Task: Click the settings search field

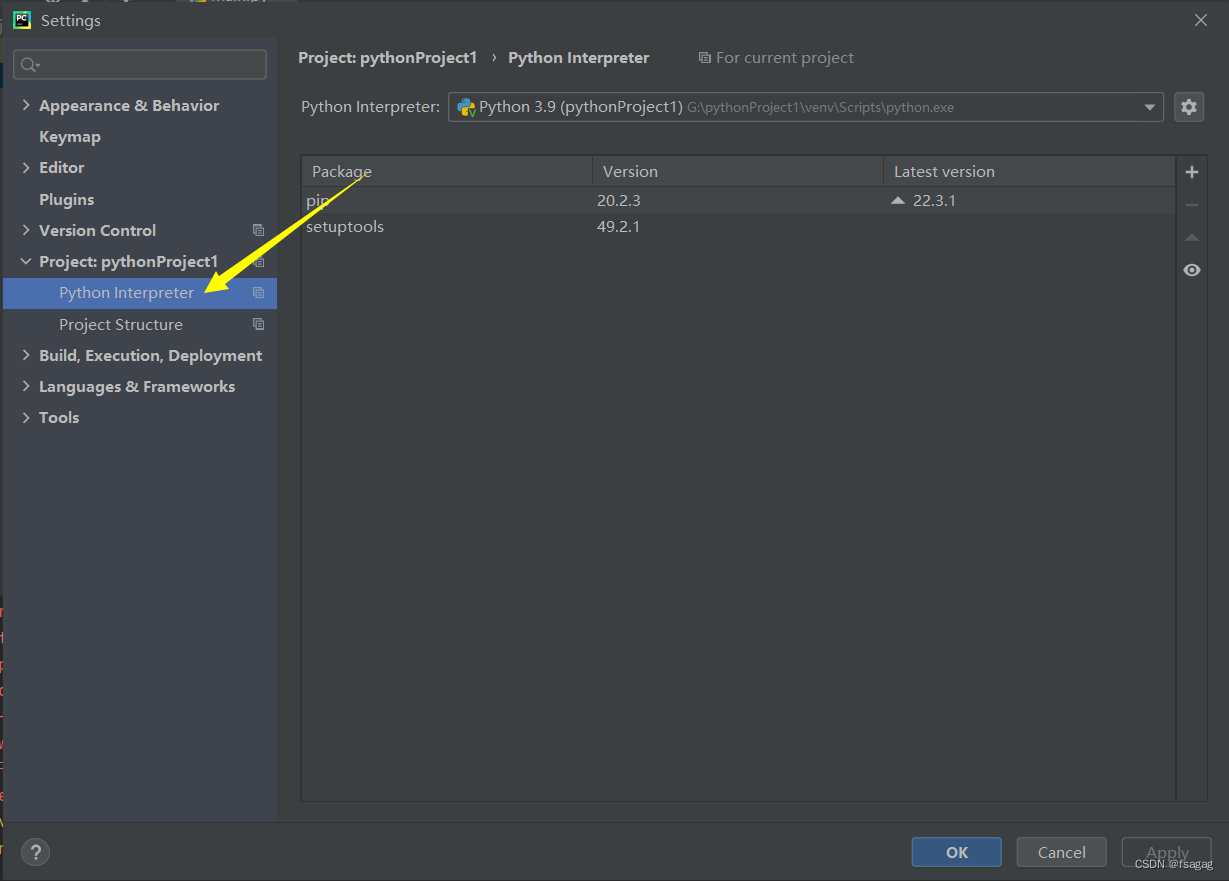Action: click(139, 63)
